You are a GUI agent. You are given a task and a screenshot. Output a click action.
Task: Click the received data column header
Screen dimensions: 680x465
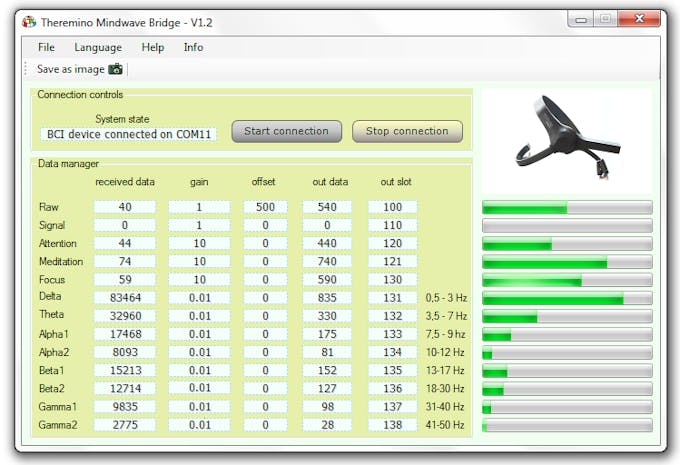tap(125, 182)
